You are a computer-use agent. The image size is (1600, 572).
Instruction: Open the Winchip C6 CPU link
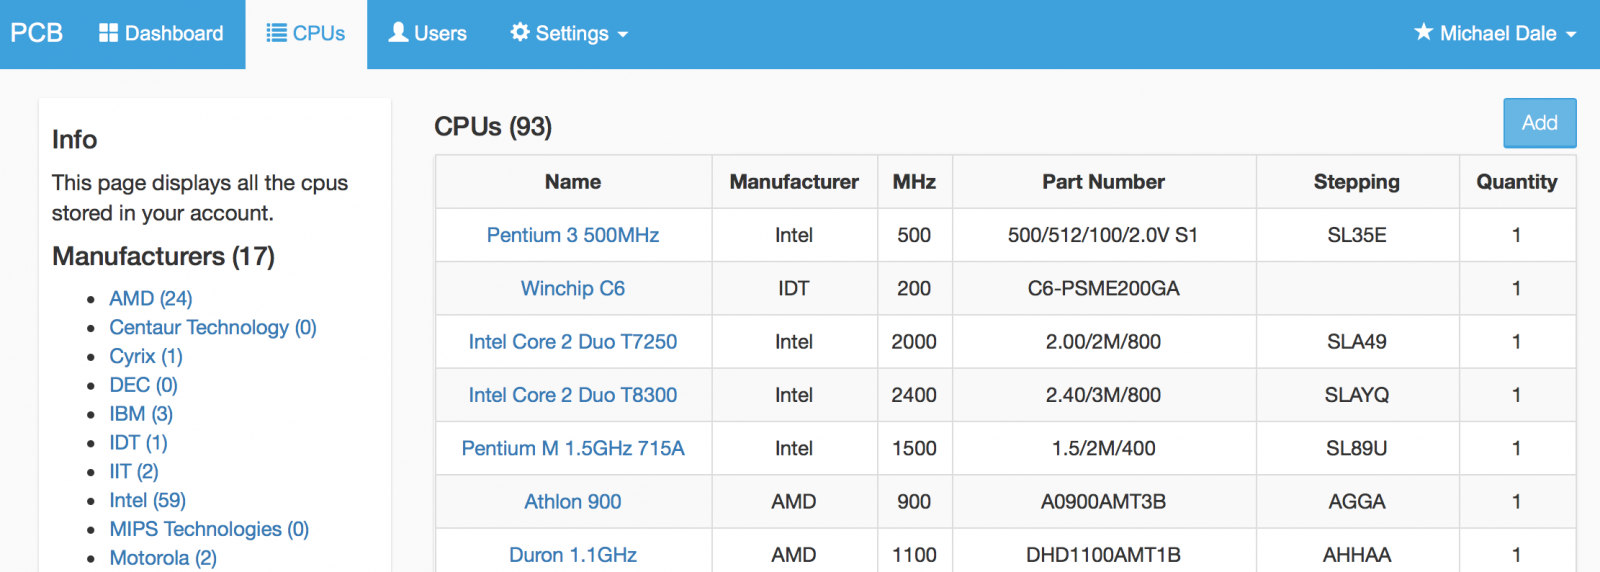point(572,288)
